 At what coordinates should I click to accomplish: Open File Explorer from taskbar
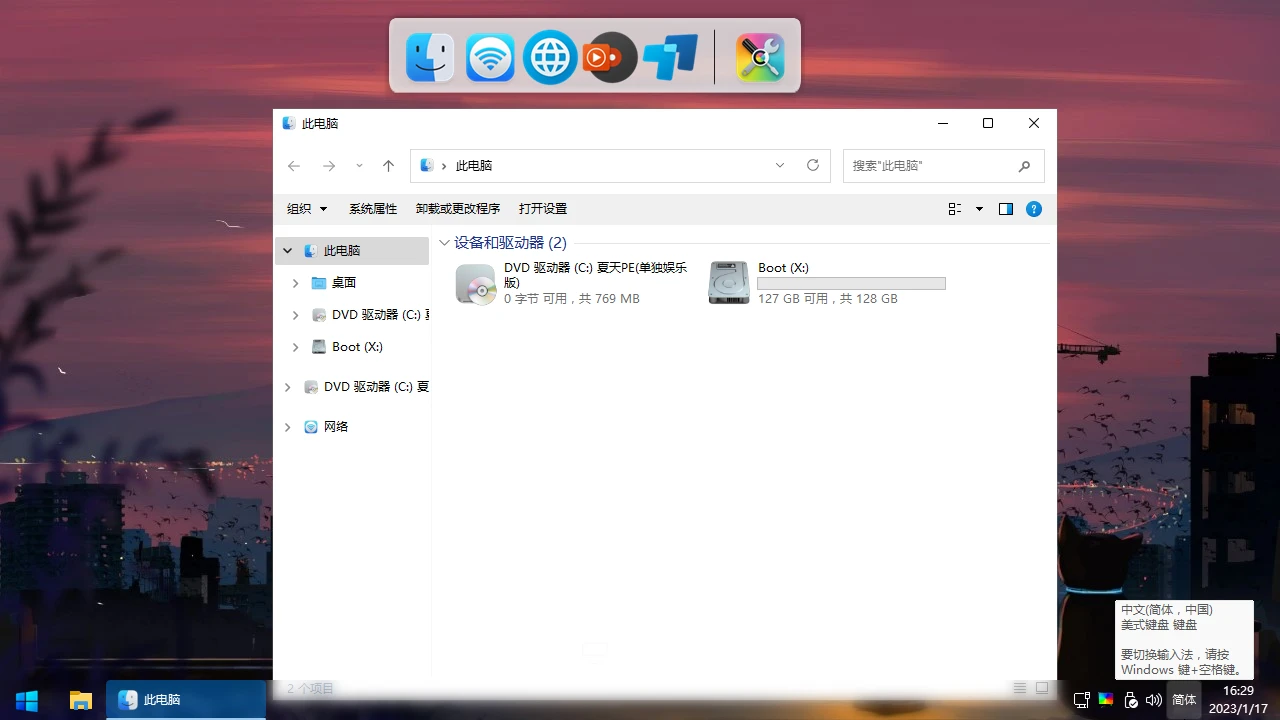click(x=81, y=700)
